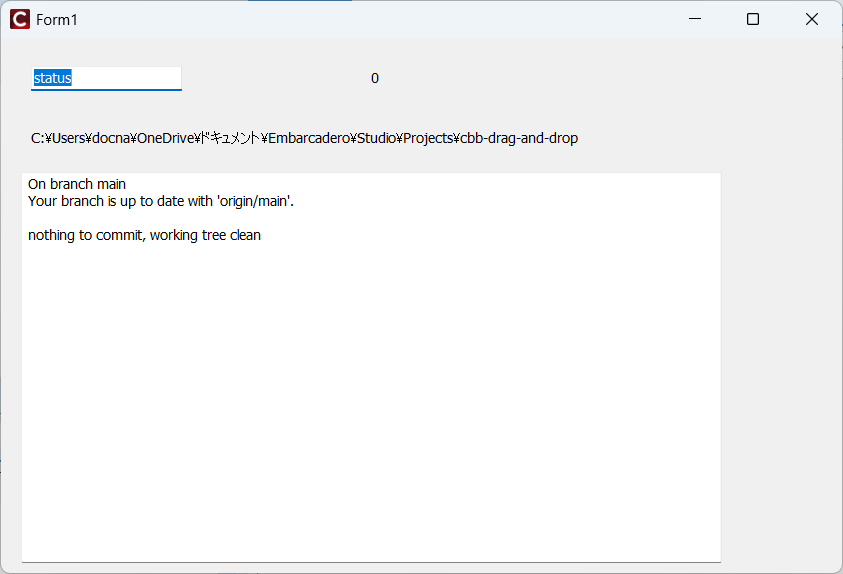Place cursor on 'On branch main' line
Image resolution: width=843 pixels, height=574 pixels.
pyautogui.click(x=77, y=184)
